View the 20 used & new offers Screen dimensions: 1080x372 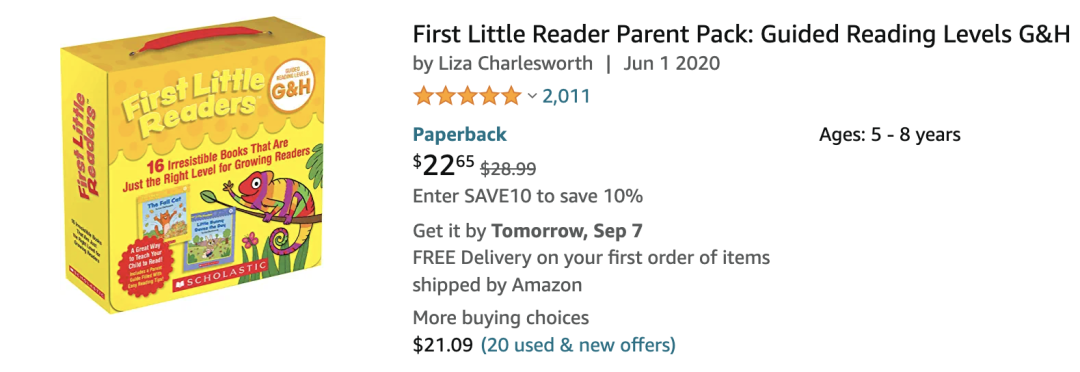click(x=578, y=344)
